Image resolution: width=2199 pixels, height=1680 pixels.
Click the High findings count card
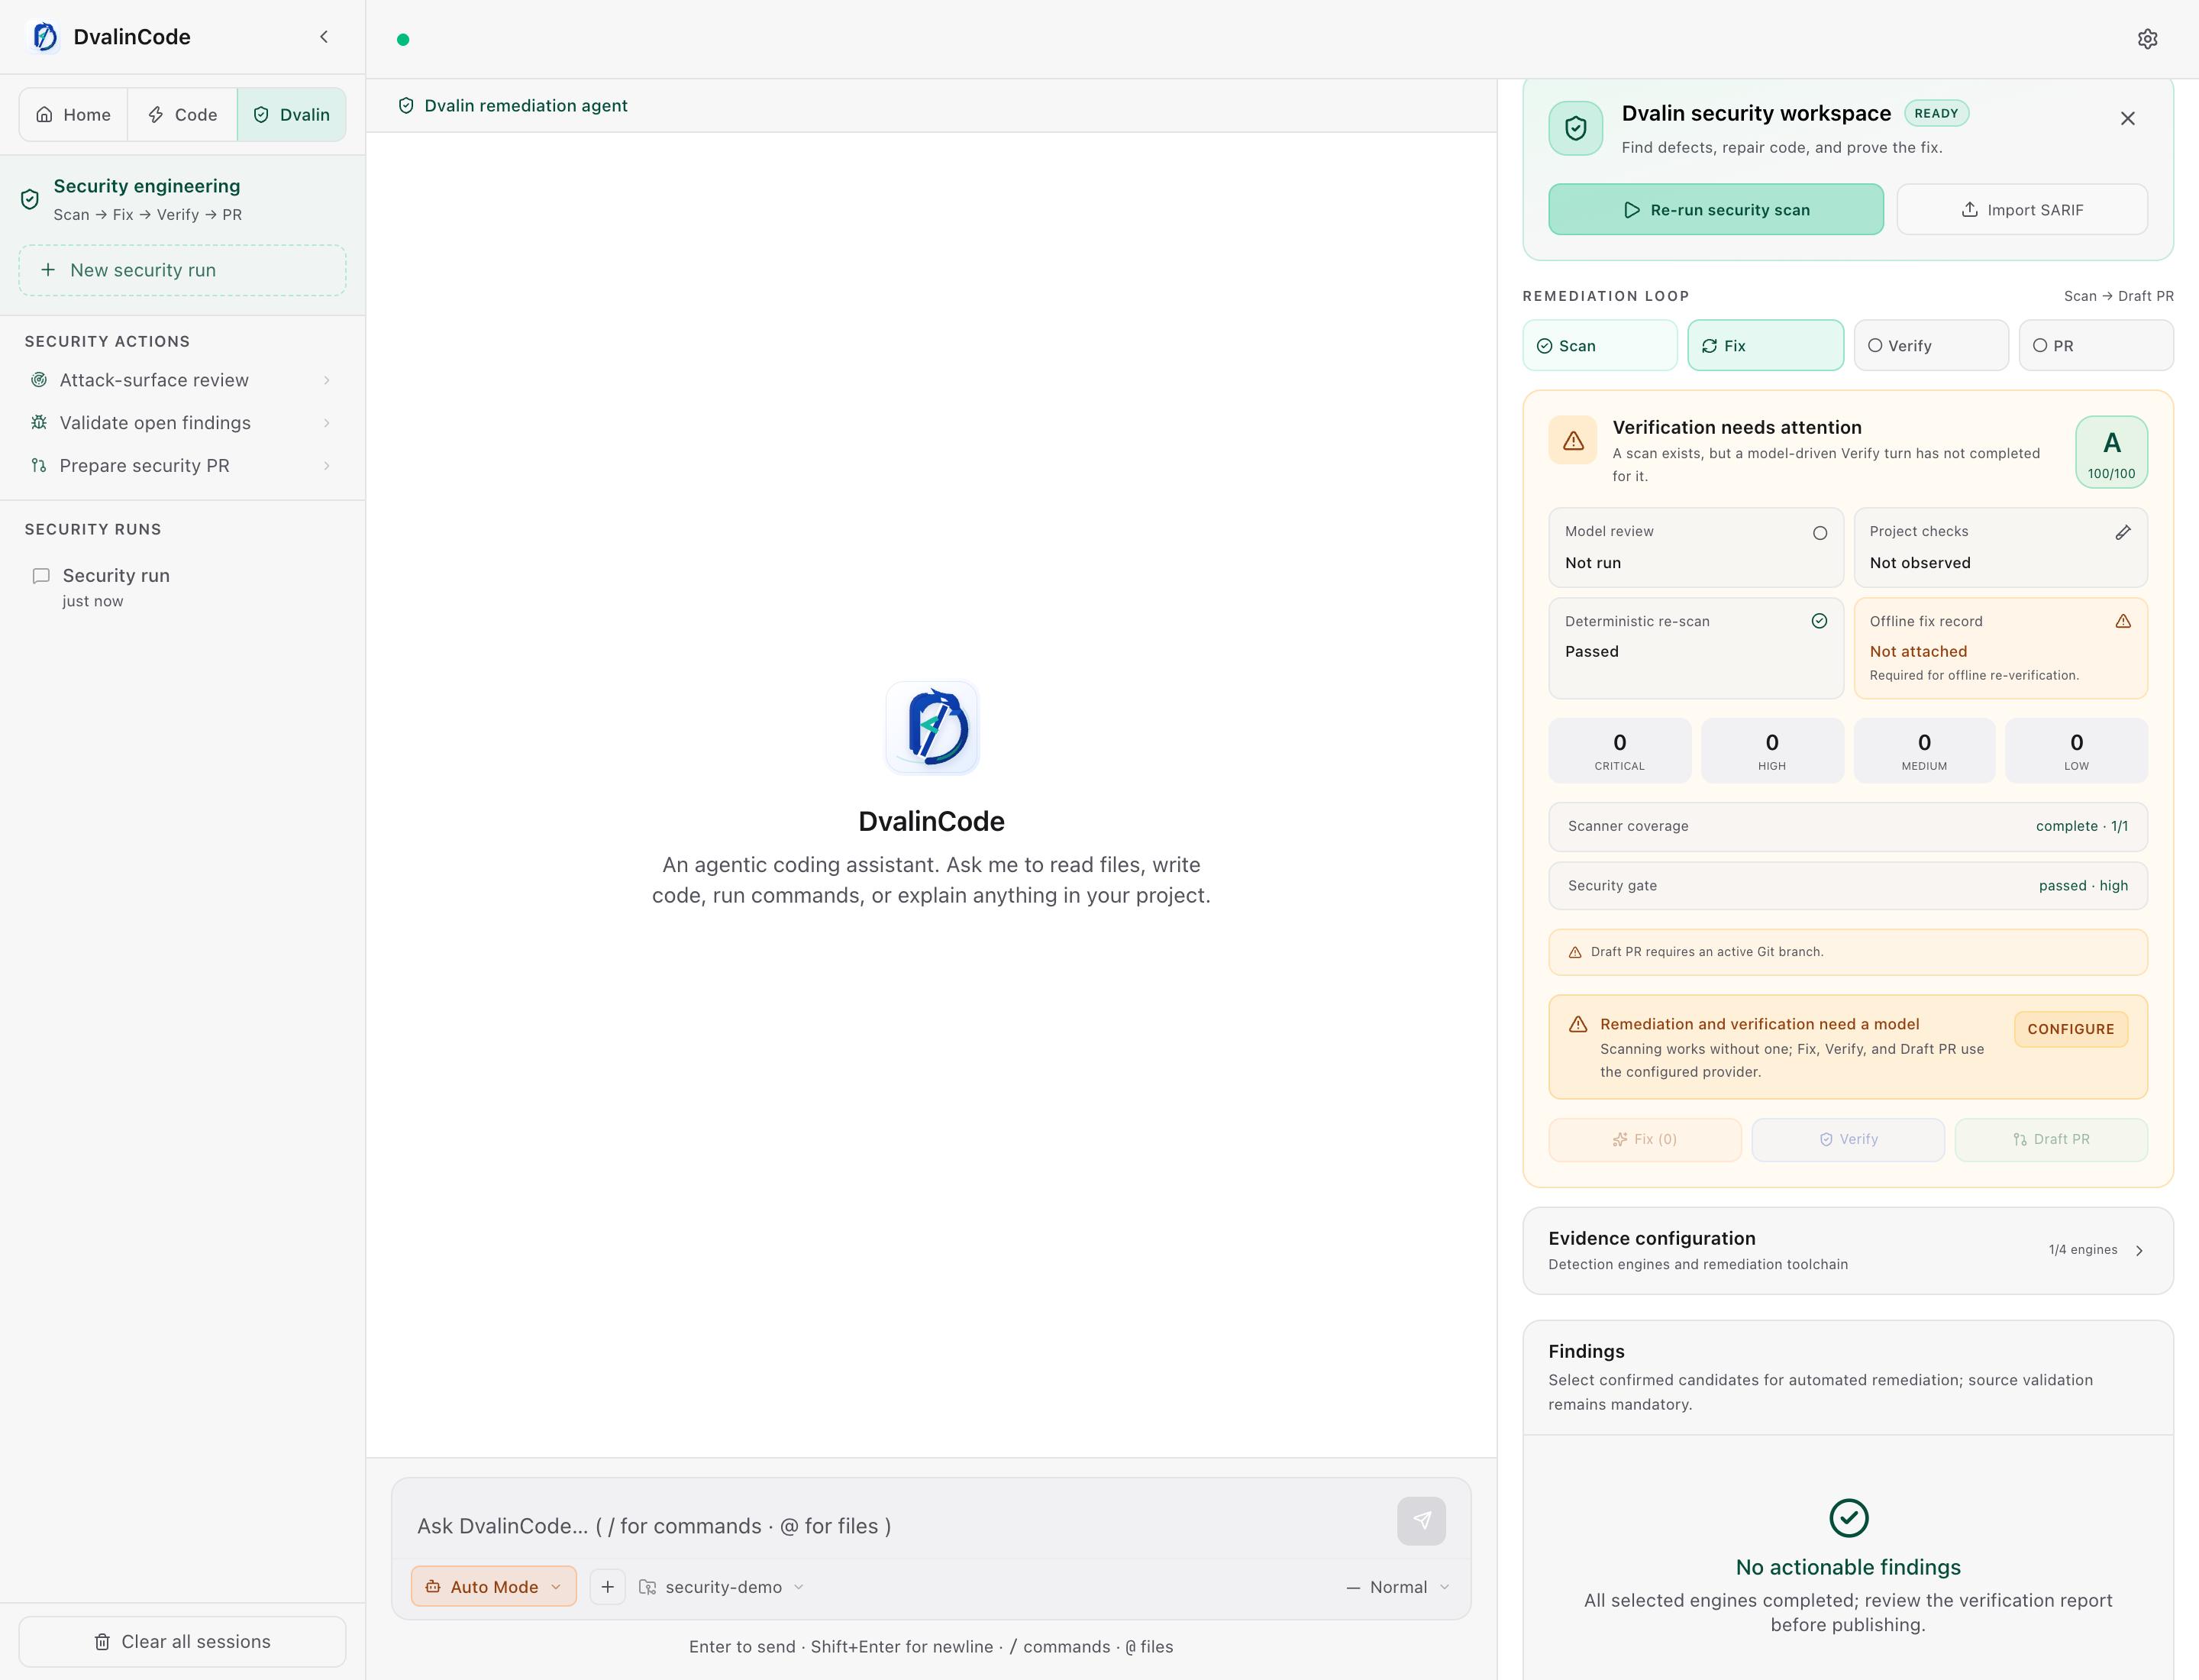(1771, 751)
